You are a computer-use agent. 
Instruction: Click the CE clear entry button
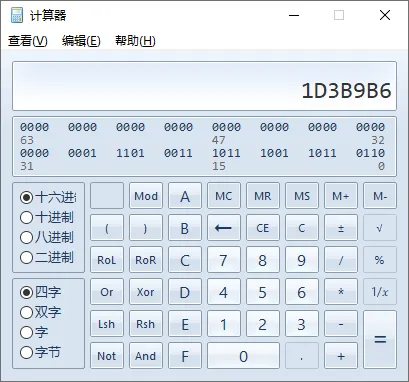click(x=263, y=228)
